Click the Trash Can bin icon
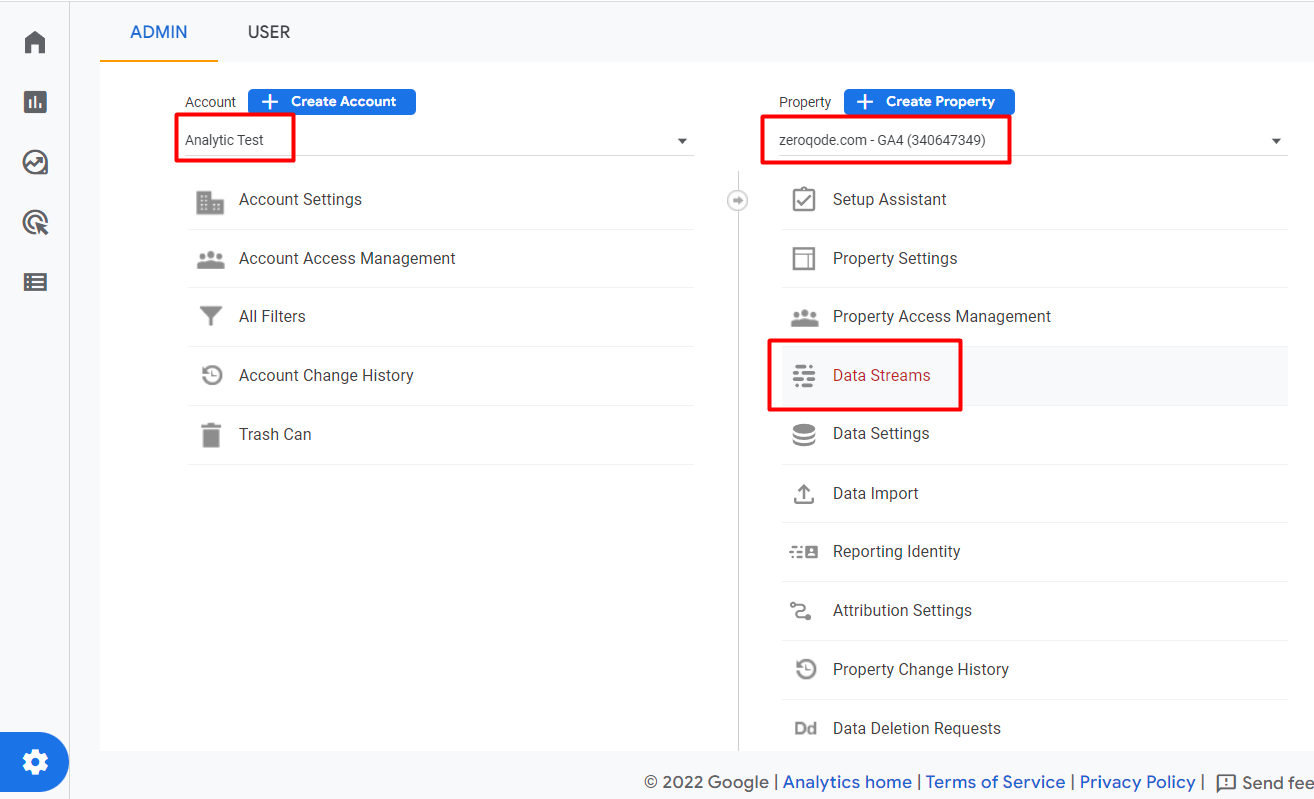The height and width of the screenshot is (799, 1314). pos(210,435)
